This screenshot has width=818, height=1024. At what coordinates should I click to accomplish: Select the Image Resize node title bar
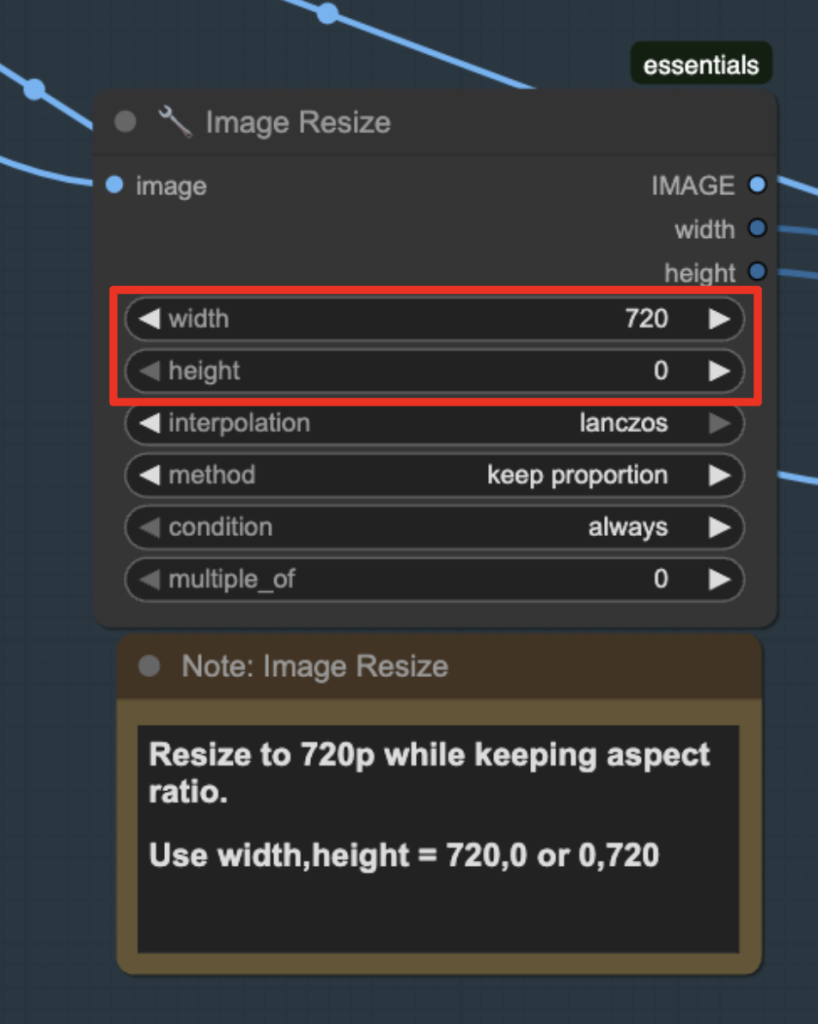click(x=435, y=123)
